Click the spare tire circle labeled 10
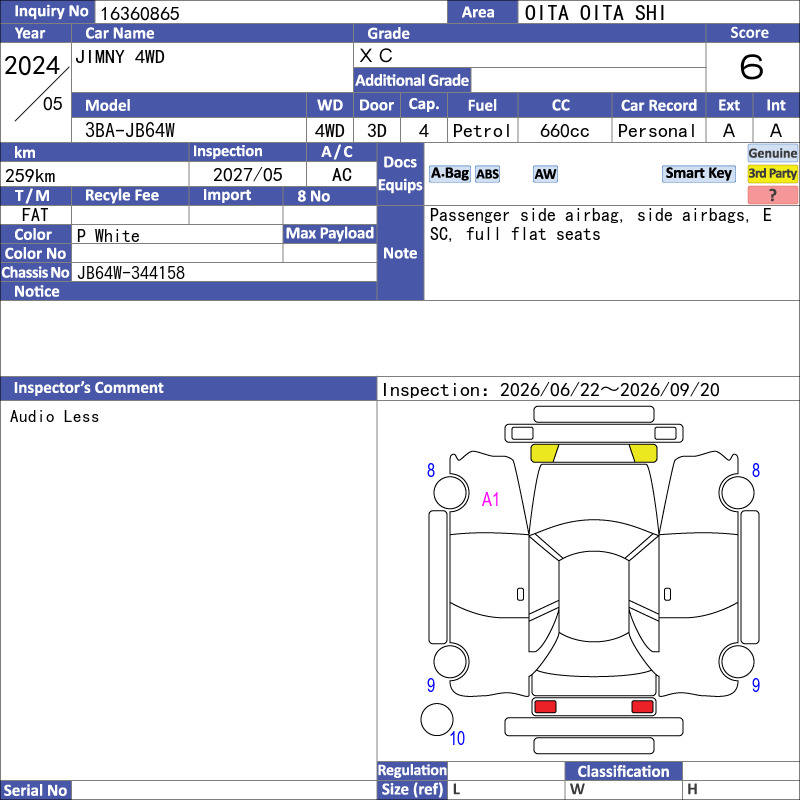800x800 pixels. pos(437,719)
